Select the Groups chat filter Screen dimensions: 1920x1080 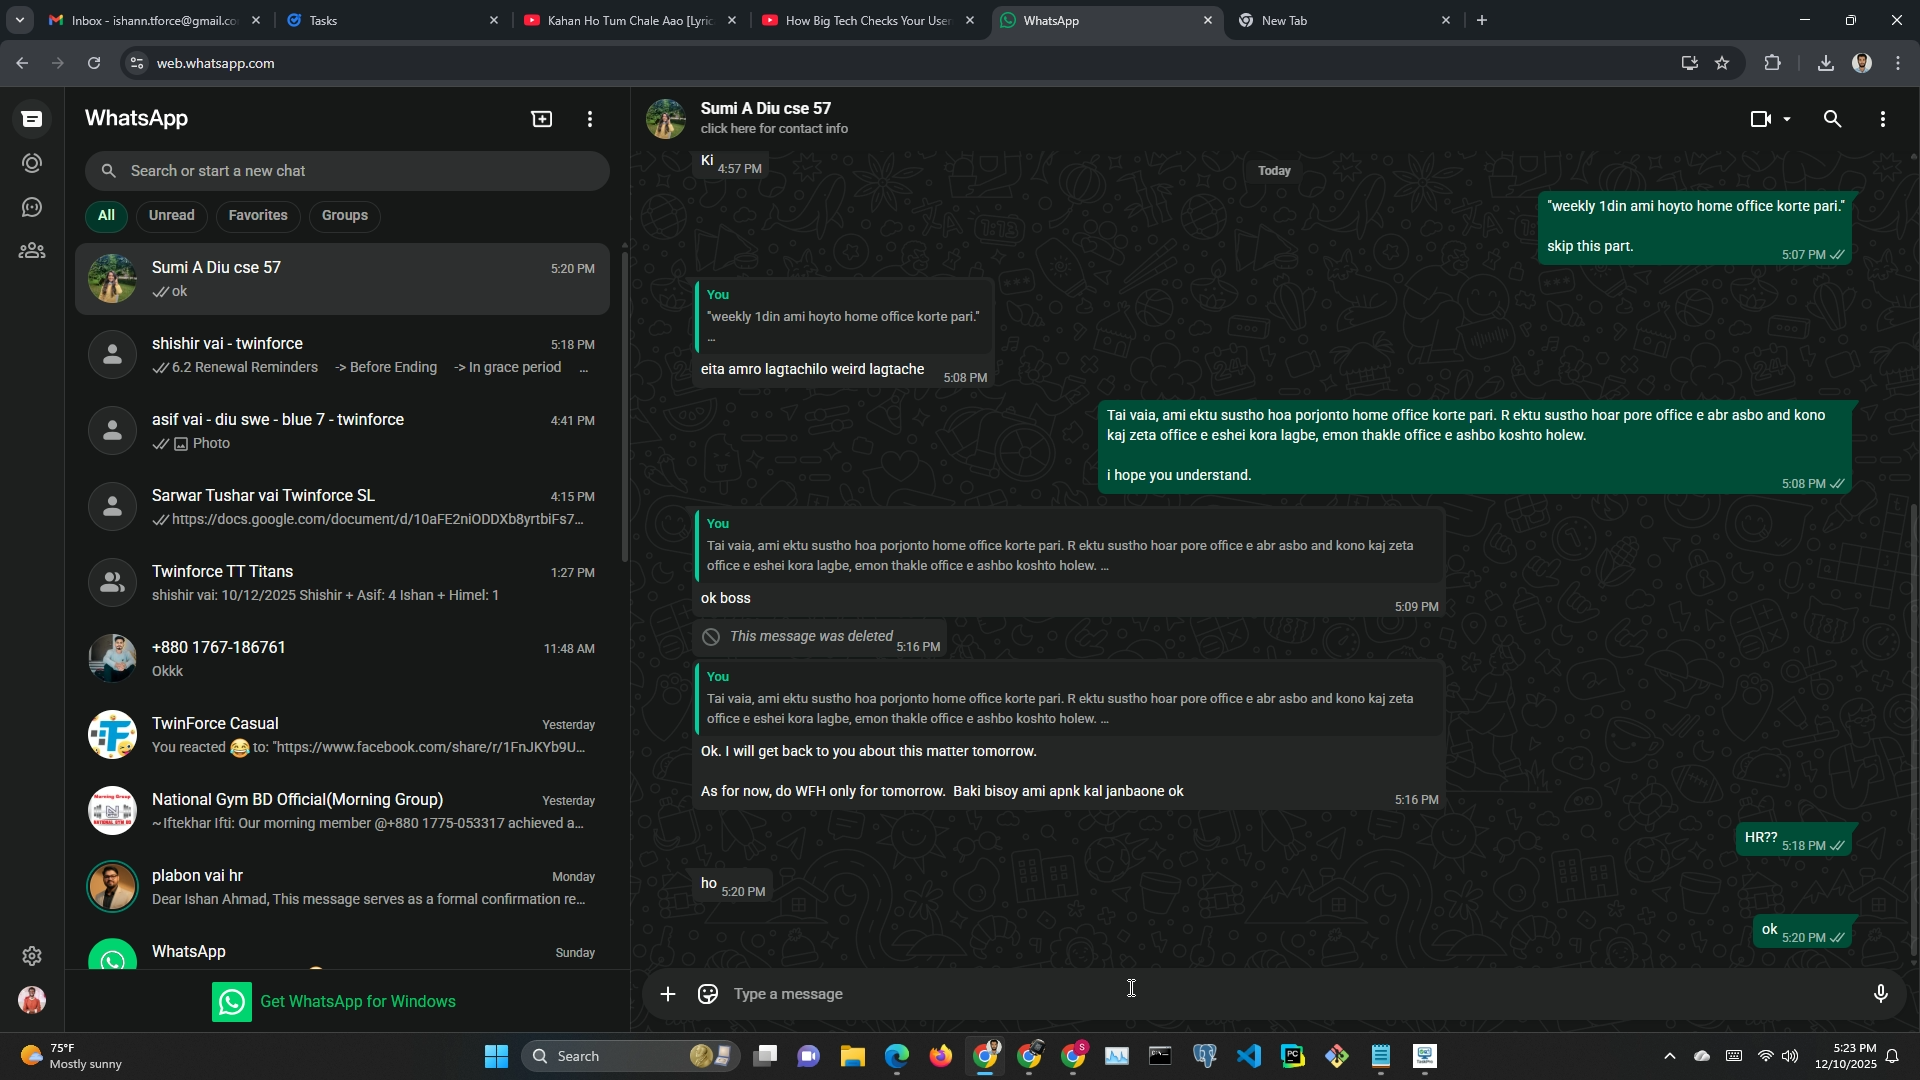(x=345, y=216)
